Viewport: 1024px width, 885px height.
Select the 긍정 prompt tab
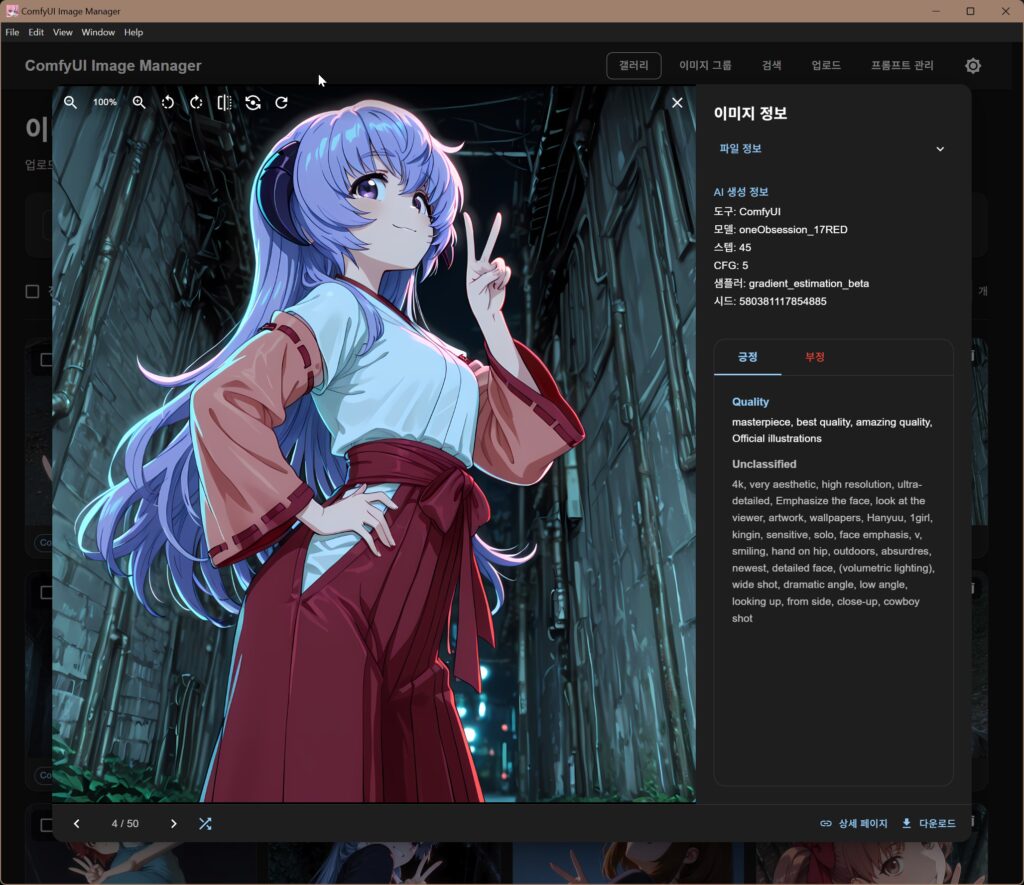[x=747, y=357]
